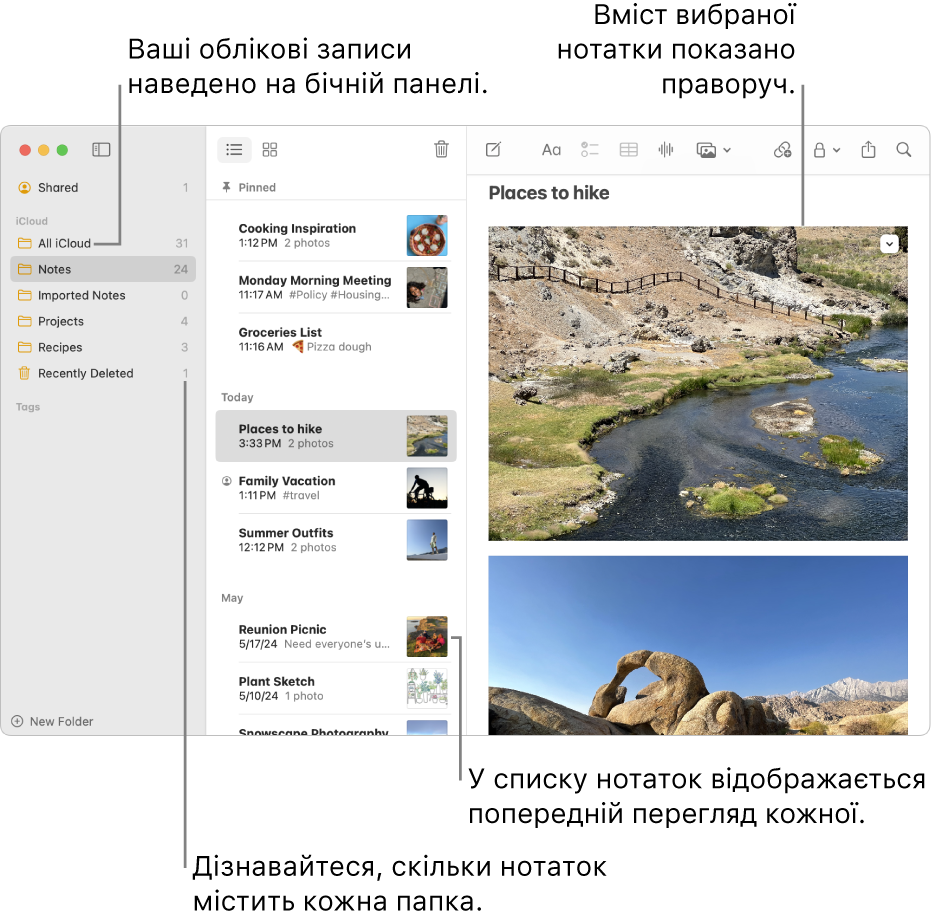Select the All iCloud folder

tap(64, 243)
